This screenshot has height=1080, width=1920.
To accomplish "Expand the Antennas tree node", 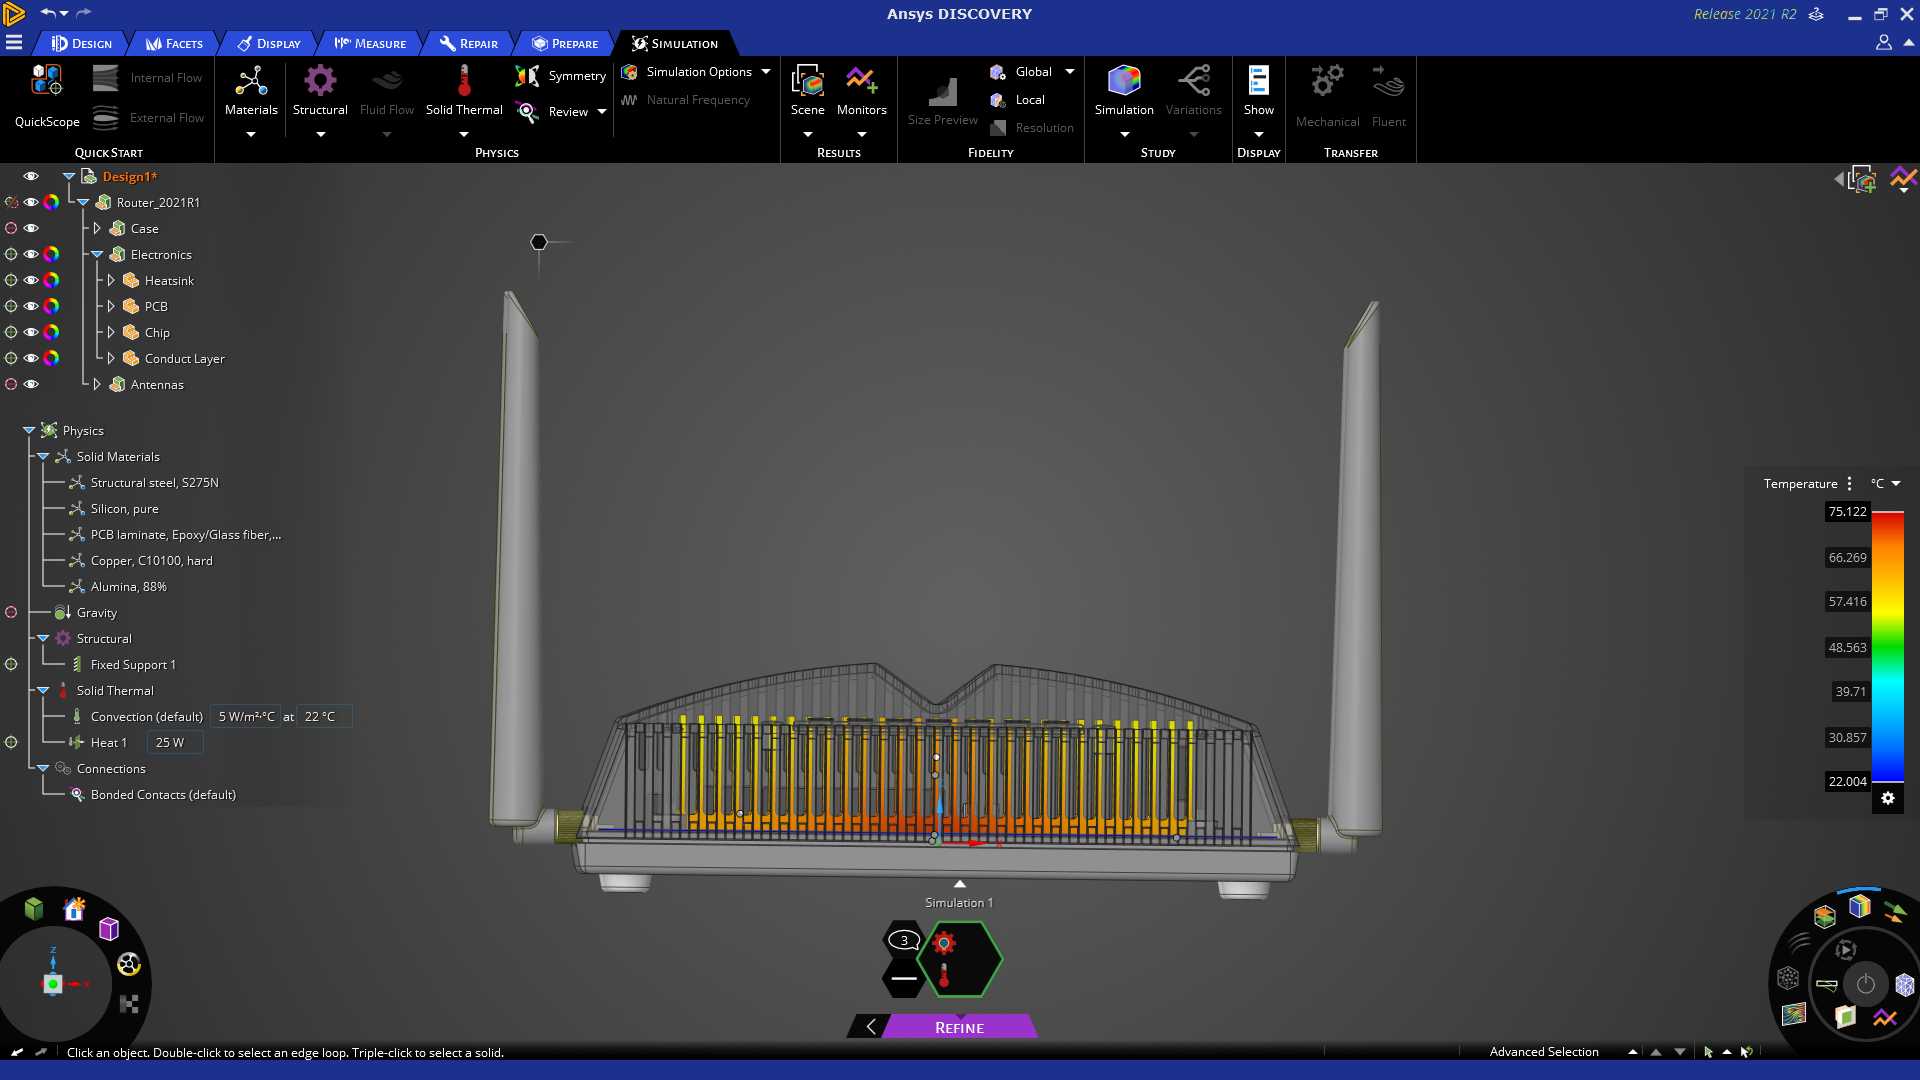I will [x=97, y=384].
